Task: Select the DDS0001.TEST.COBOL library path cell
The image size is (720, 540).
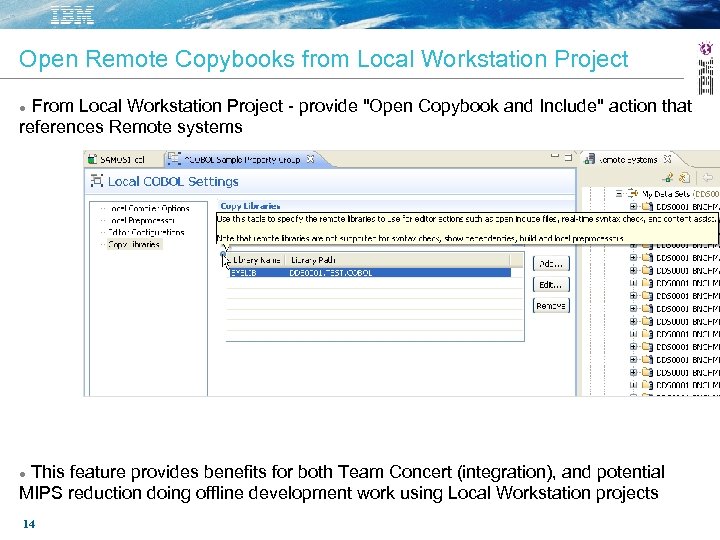Action: click(331, 273)
